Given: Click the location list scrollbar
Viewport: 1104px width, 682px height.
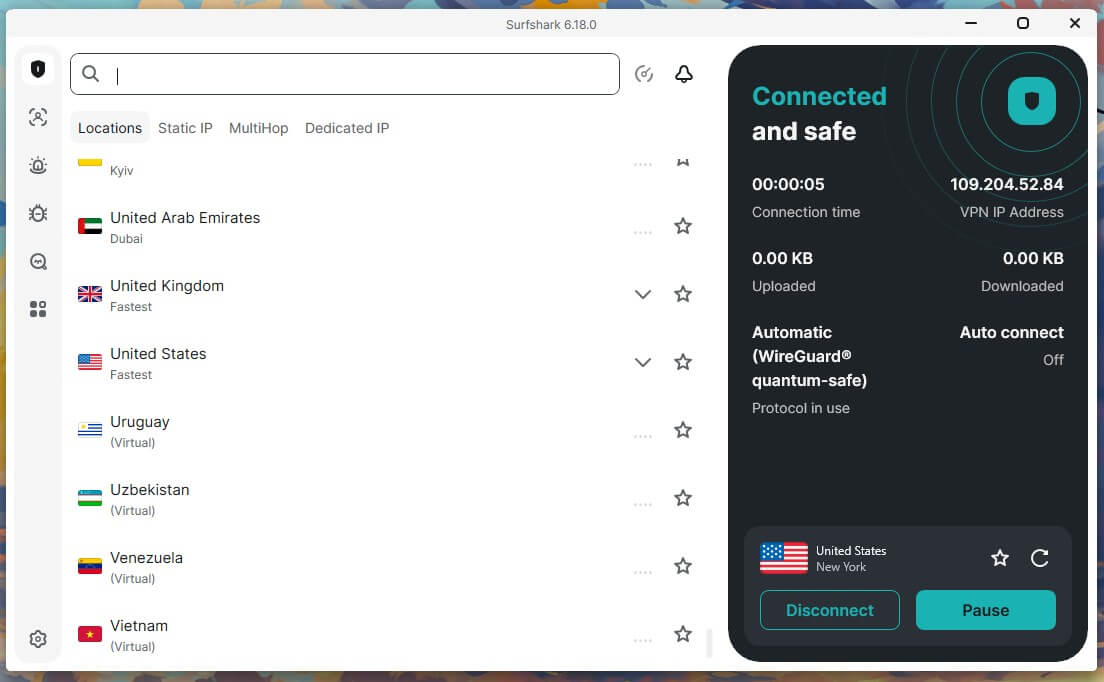Looking at the screenshot, I should coord(709,643).
